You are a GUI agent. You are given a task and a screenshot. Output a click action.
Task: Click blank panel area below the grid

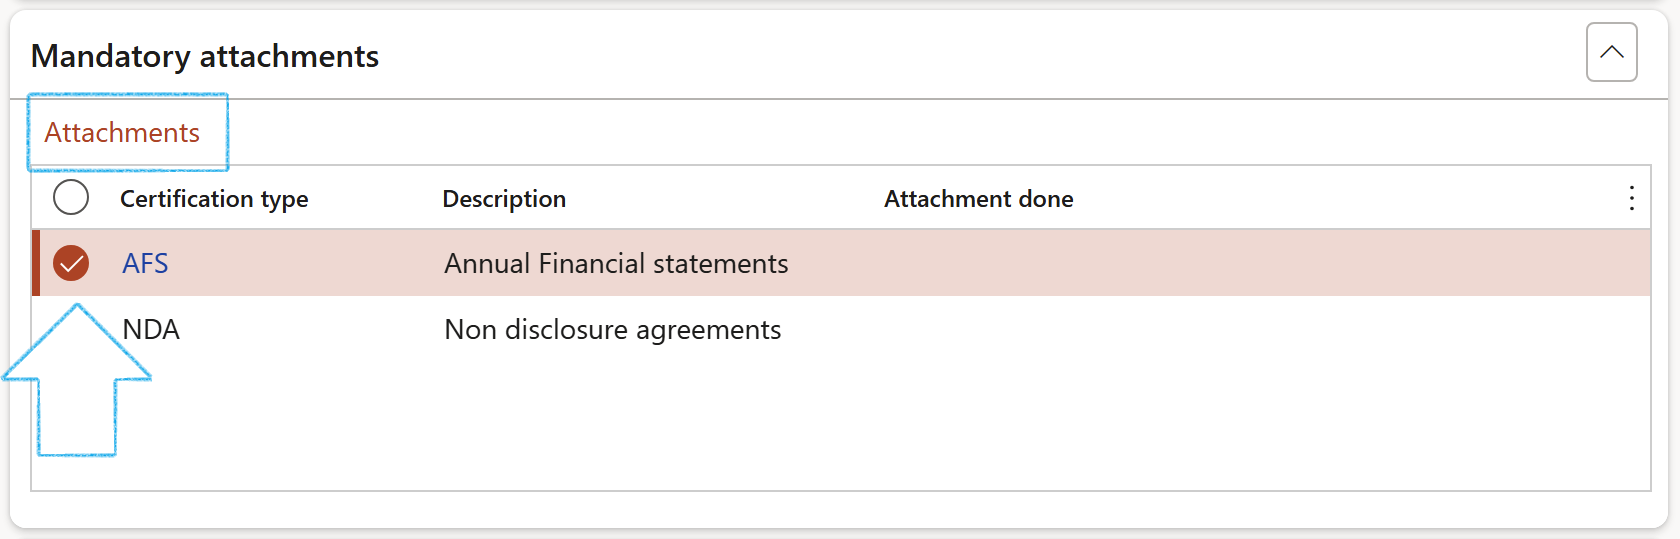[800, 508]
